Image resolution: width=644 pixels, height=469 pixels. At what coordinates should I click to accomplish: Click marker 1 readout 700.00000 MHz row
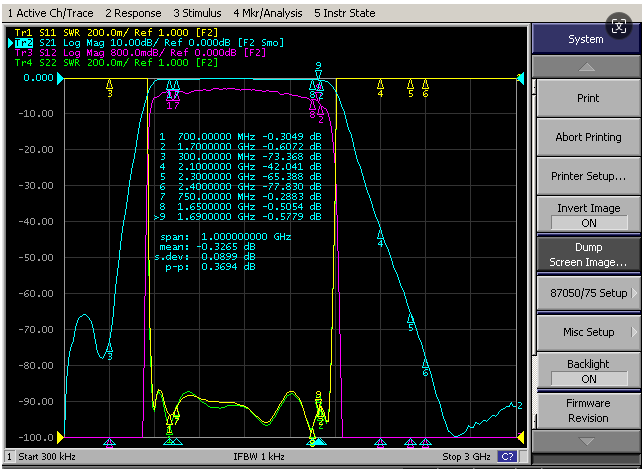(x=241, y=137)
